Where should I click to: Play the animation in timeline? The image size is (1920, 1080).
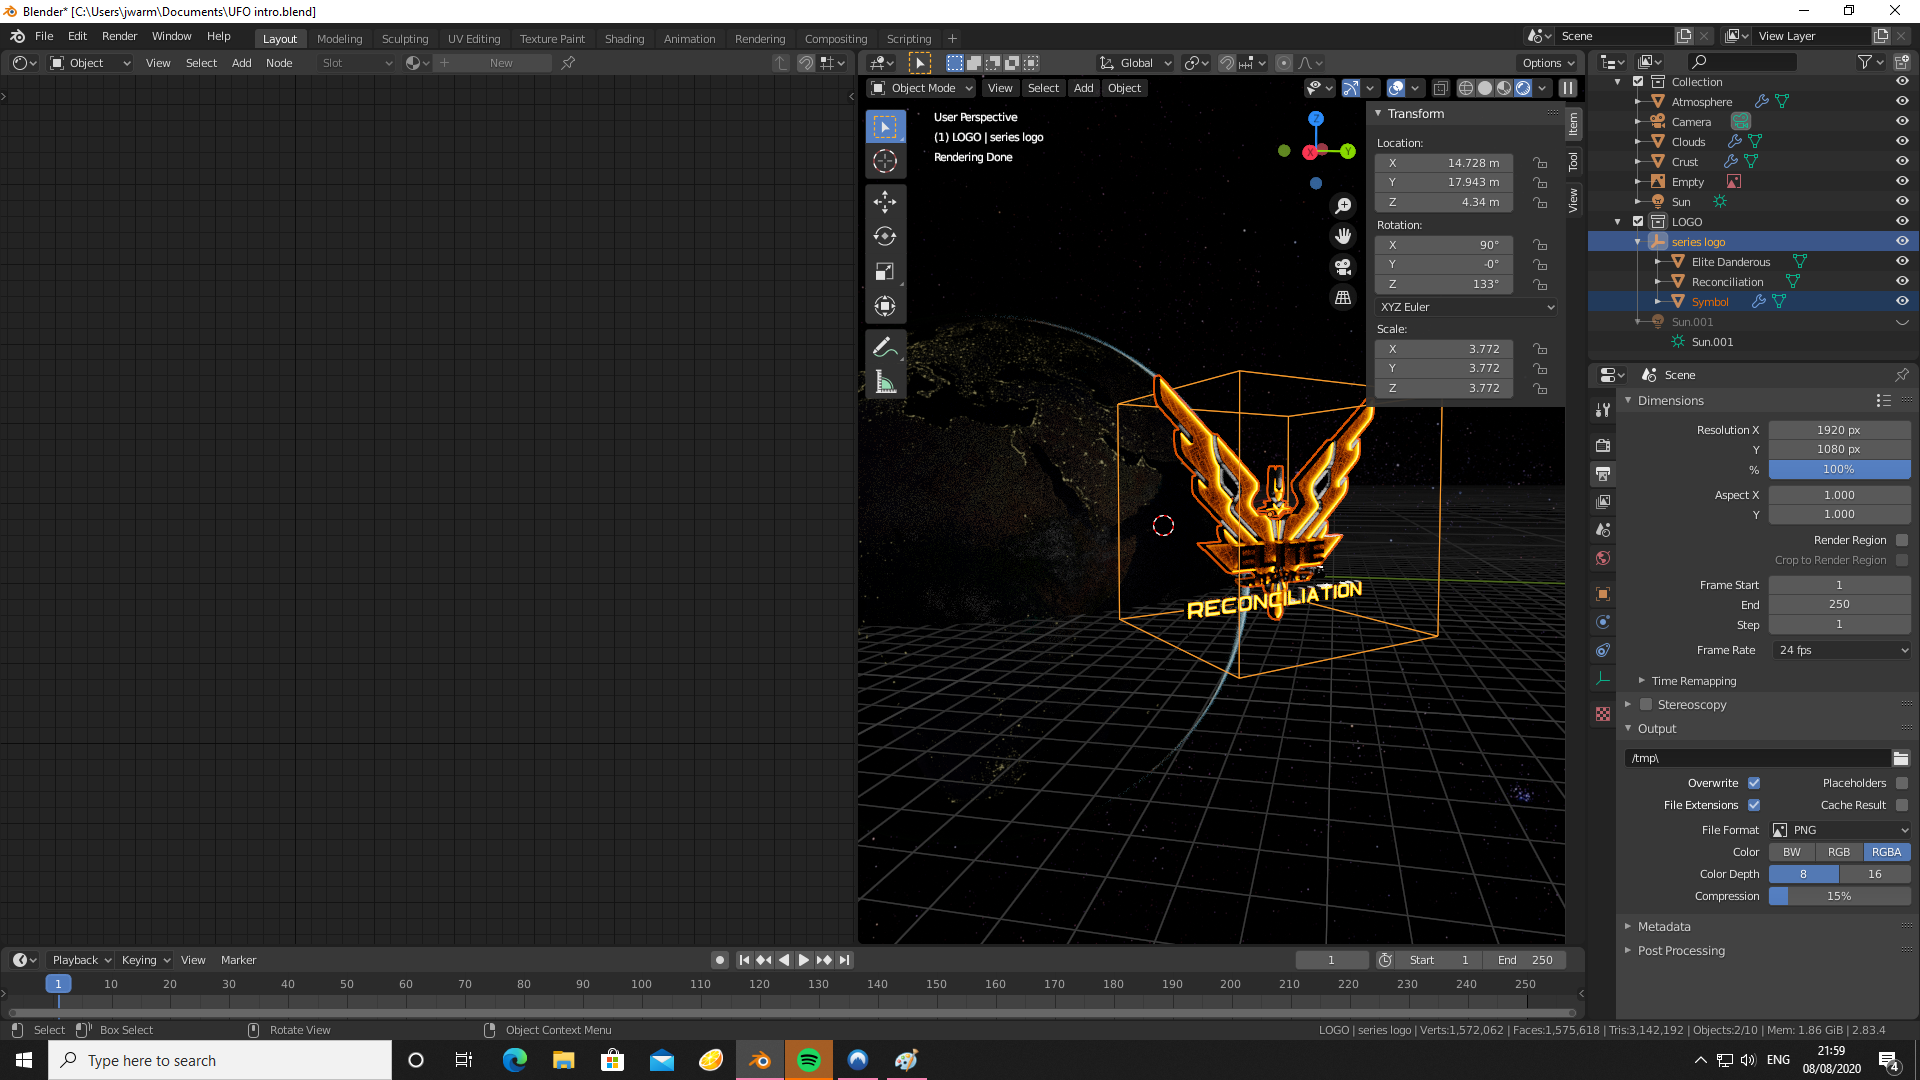(804, 960)
